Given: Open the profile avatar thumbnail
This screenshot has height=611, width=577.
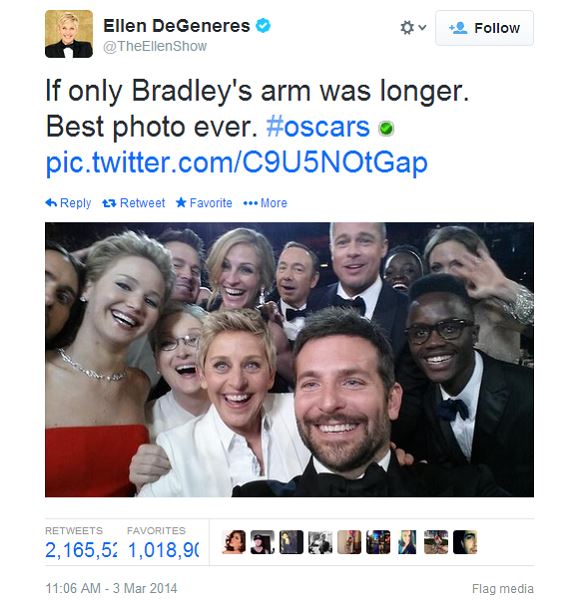Looking at the screenshot, I should (x=69, y=34).
